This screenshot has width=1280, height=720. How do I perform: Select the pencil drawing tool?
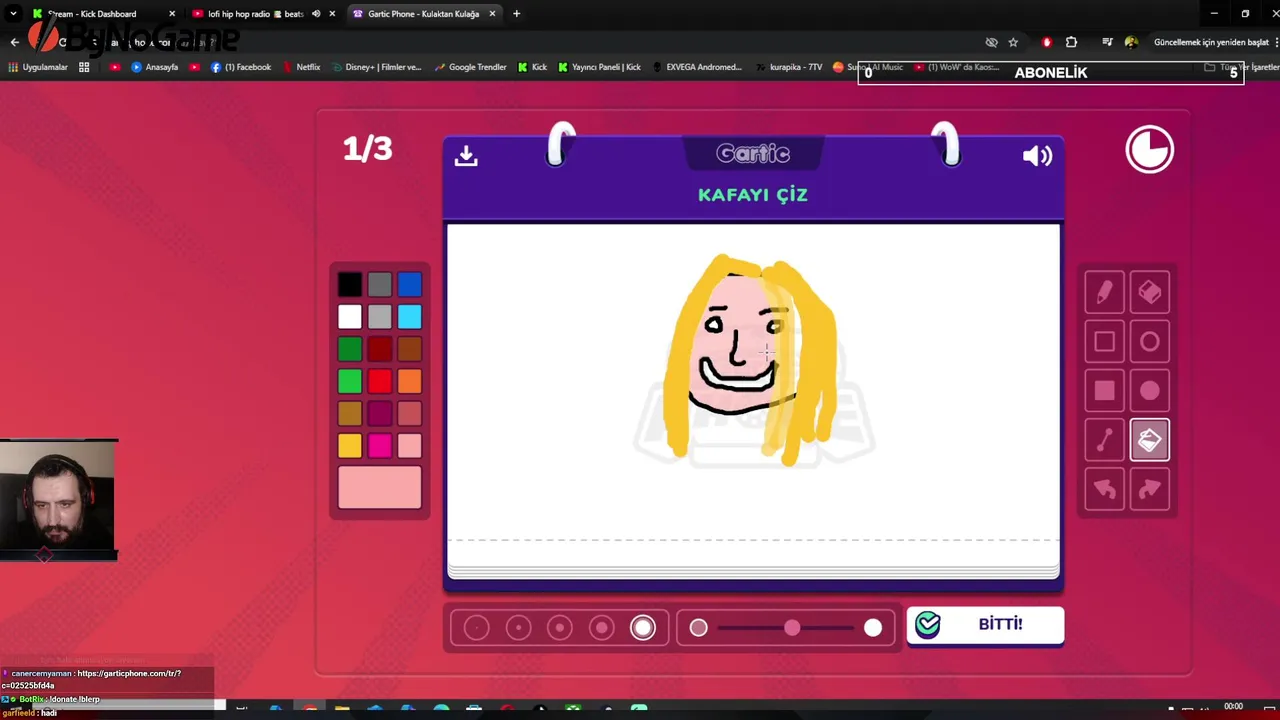click(x=1105, y=292)
